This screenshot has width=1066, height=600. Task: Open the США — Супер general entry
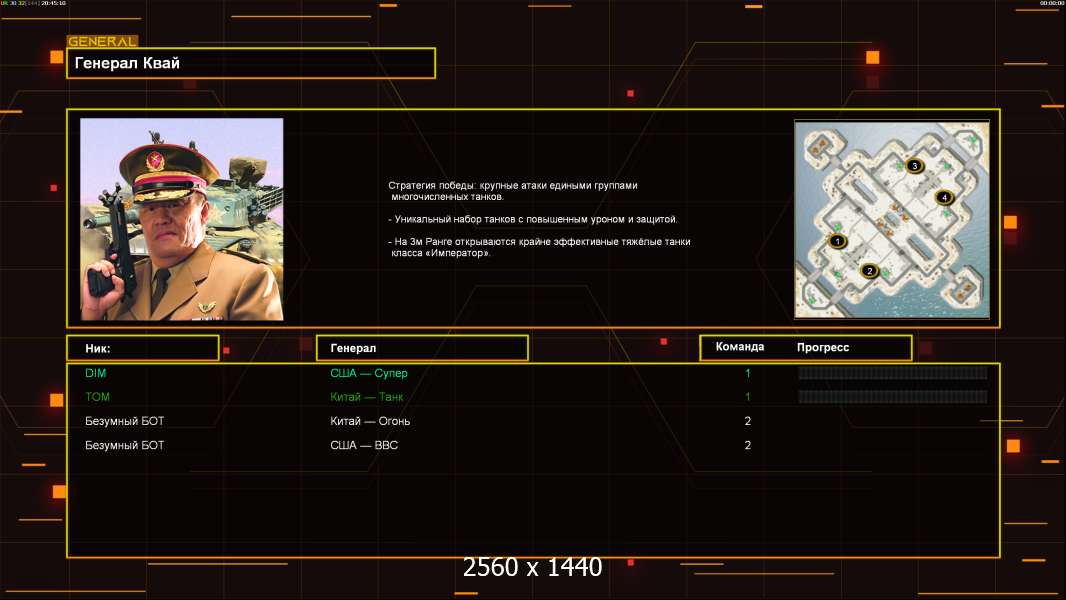[x=369, y=373]
